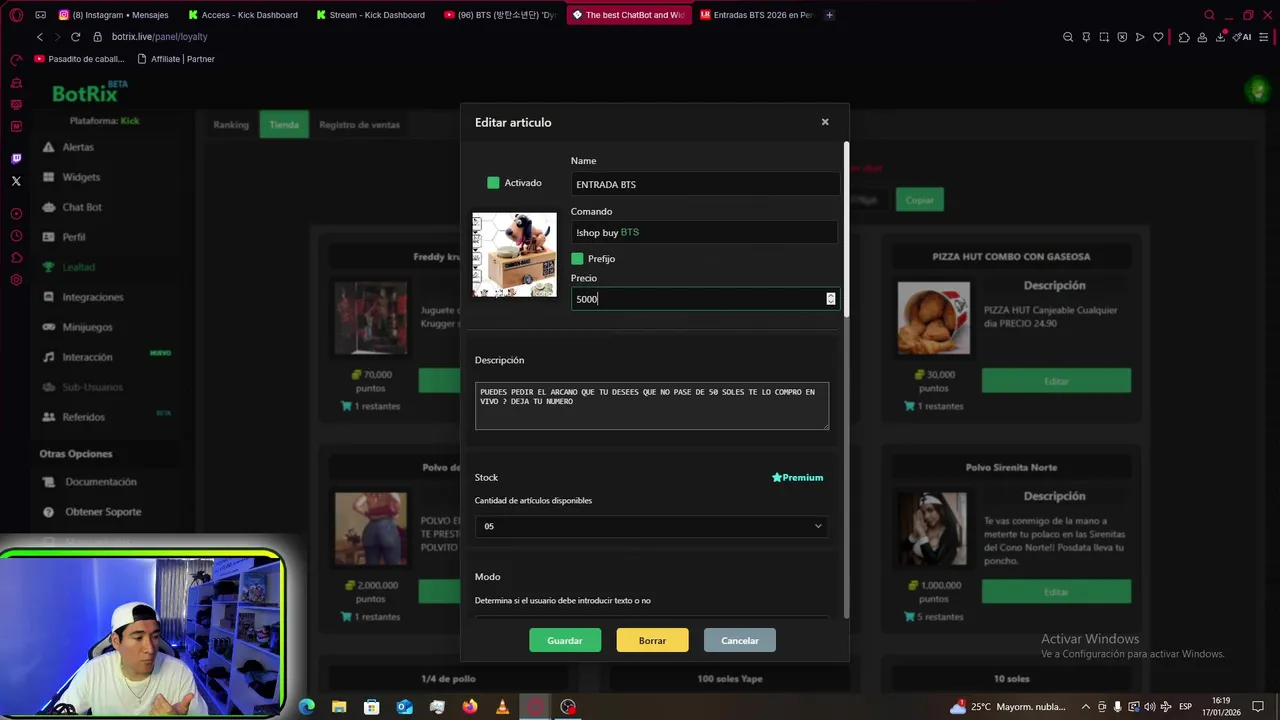This screenshot has height=720, width=1280.
Task: Click Editar on Polvo Sirenita Norte card
Action: click(1056, 592)
